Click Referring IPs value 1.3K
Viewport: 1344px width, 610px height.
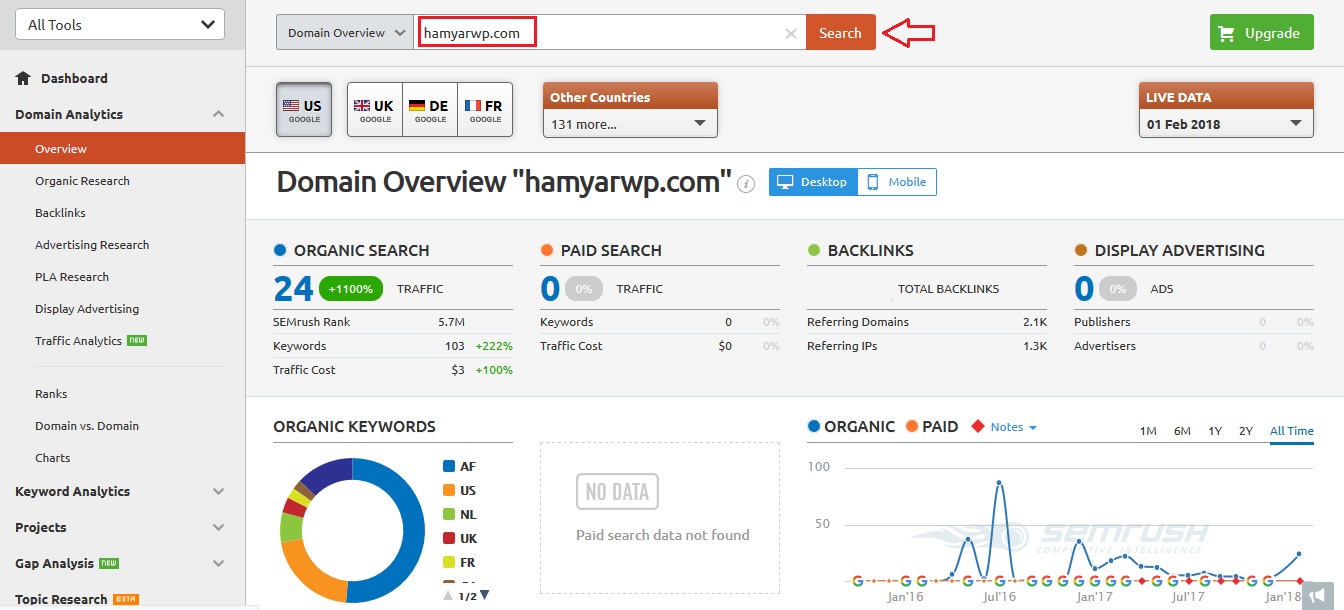(1035, 346)
